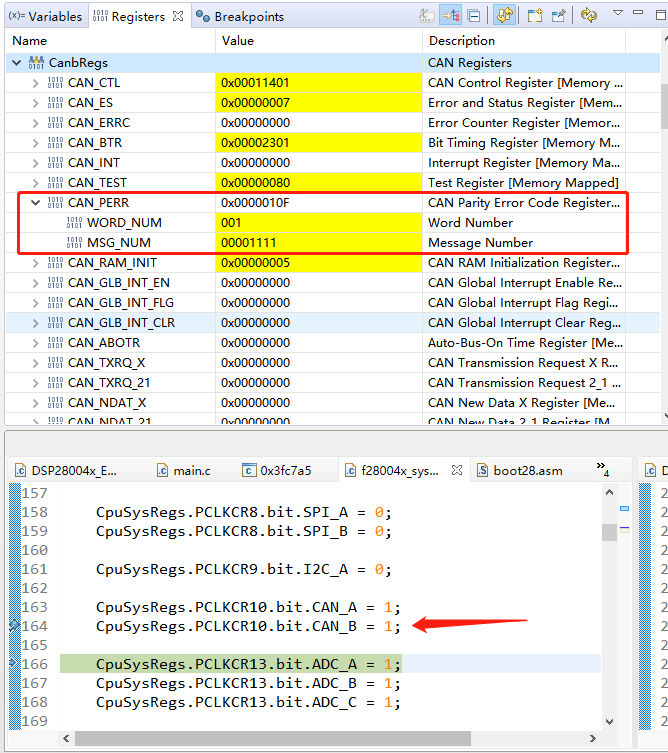Screen dimensions: 668x753
Task: Click the editor horizontal scrollbar right arrow
Action: point(593,738)
